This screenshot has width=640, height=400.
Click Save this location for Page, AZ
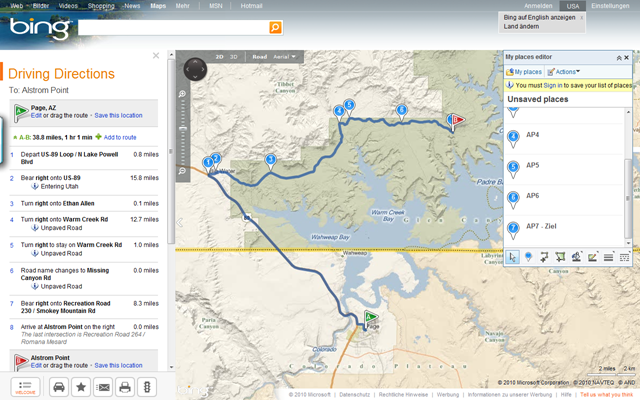[118, 117]
